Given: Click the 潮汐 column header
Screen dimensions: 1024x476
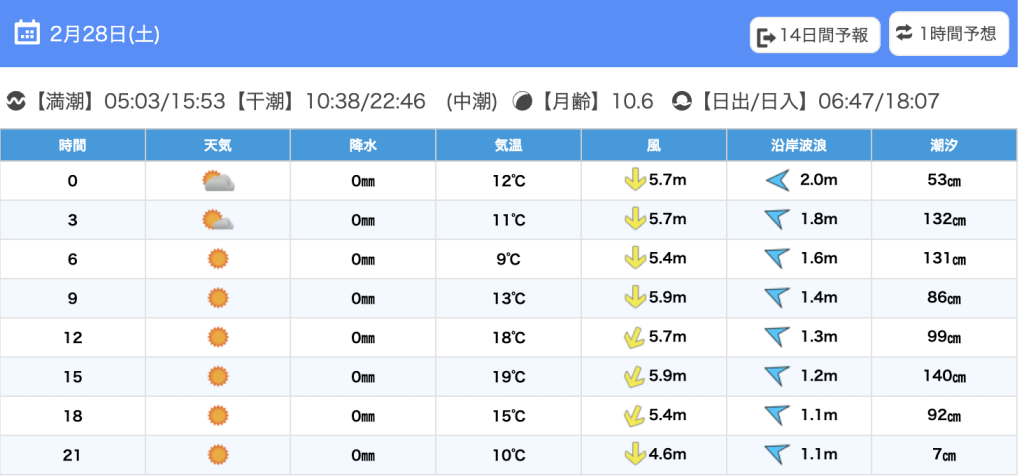Looking at the screenshot, I should pyautogui.click(x=944, y=145).
